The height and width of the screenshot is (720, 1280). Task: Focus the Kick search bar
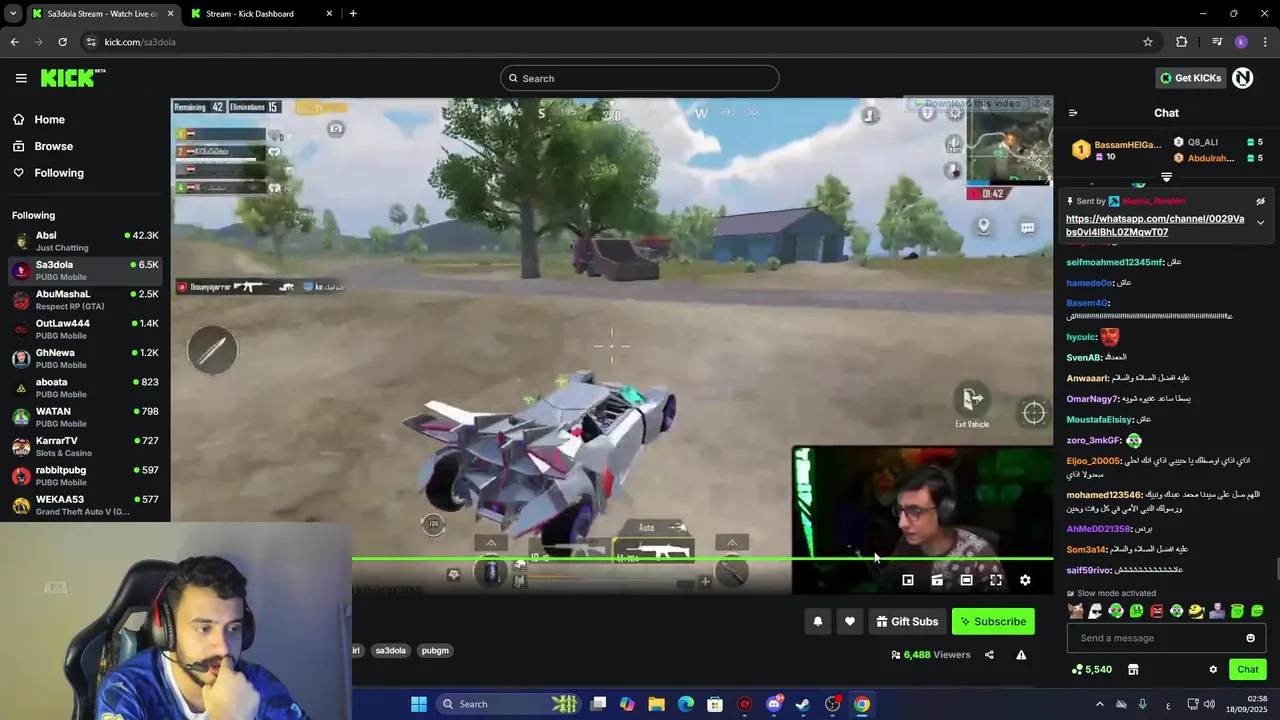click(640, 78)
